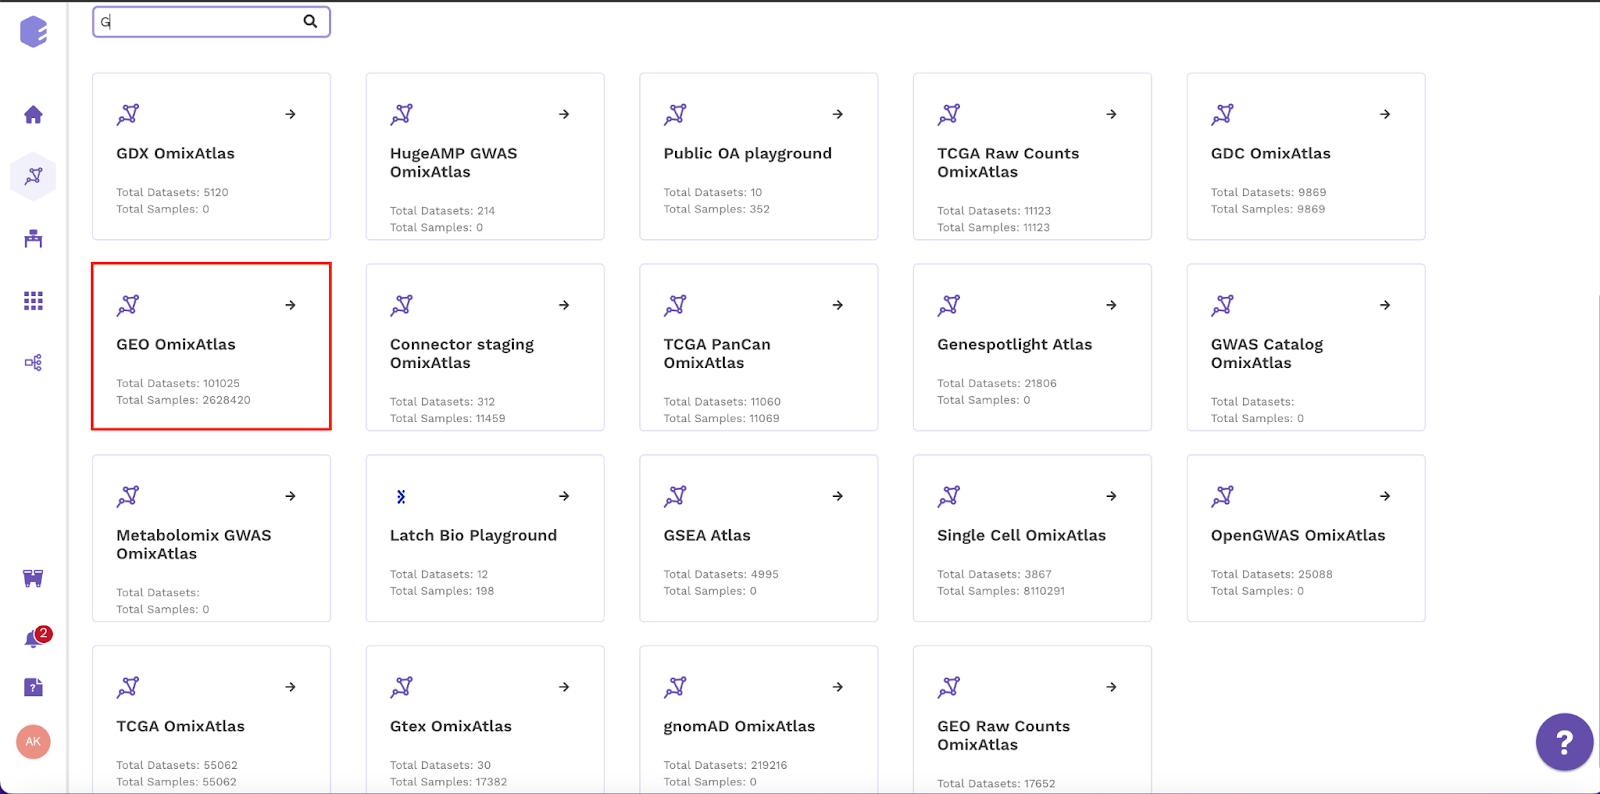Click the arrow on OpenGWAS OmixAtlas card
This screenshot has height=794, width=1600.
(x=1385, y=496)
